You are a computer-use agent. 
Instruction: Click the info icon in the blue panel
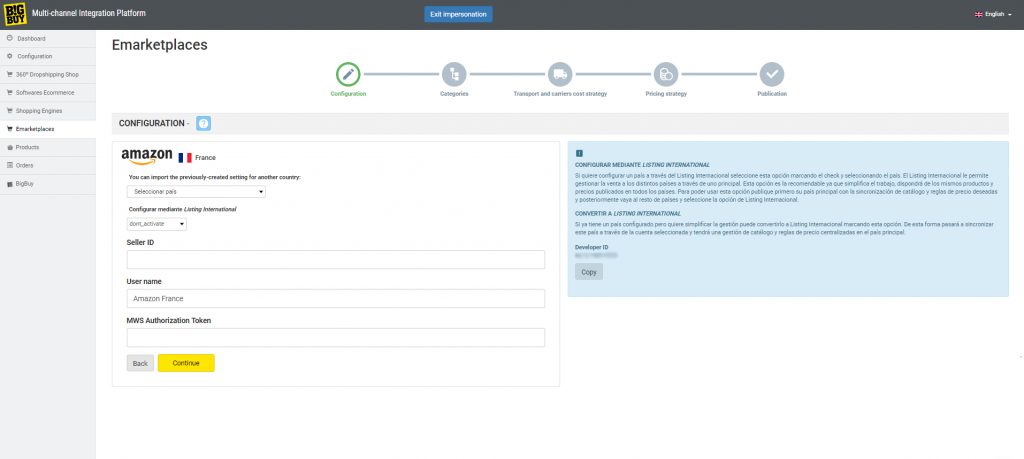579,153
